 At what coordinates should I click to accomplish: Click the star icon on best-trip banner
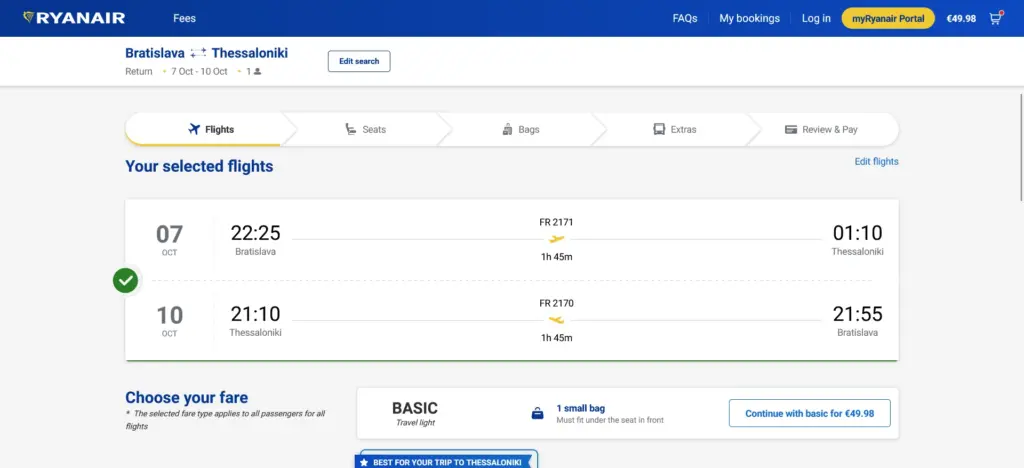pos(364,462)
